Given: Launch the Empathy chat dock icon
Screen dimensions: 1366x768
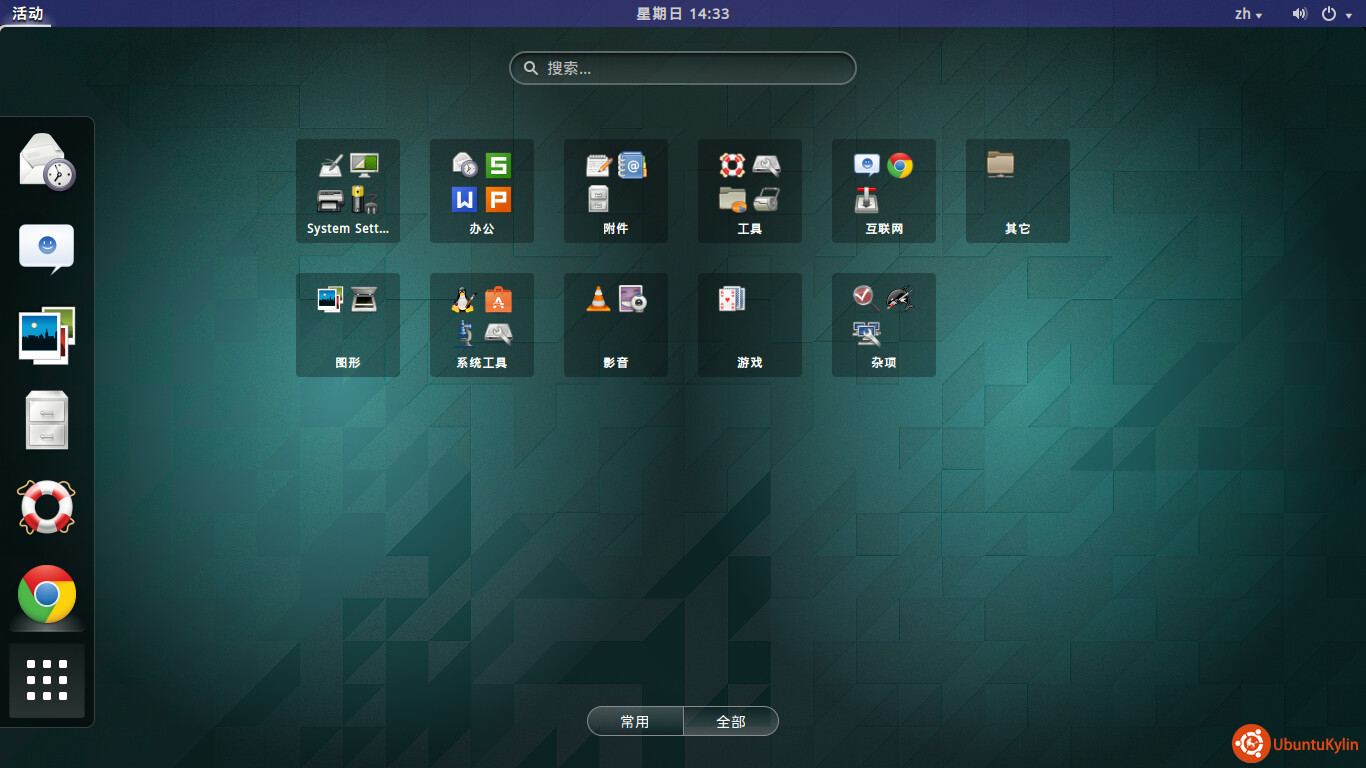Looking at the screenshot, I should click(47, 248).
